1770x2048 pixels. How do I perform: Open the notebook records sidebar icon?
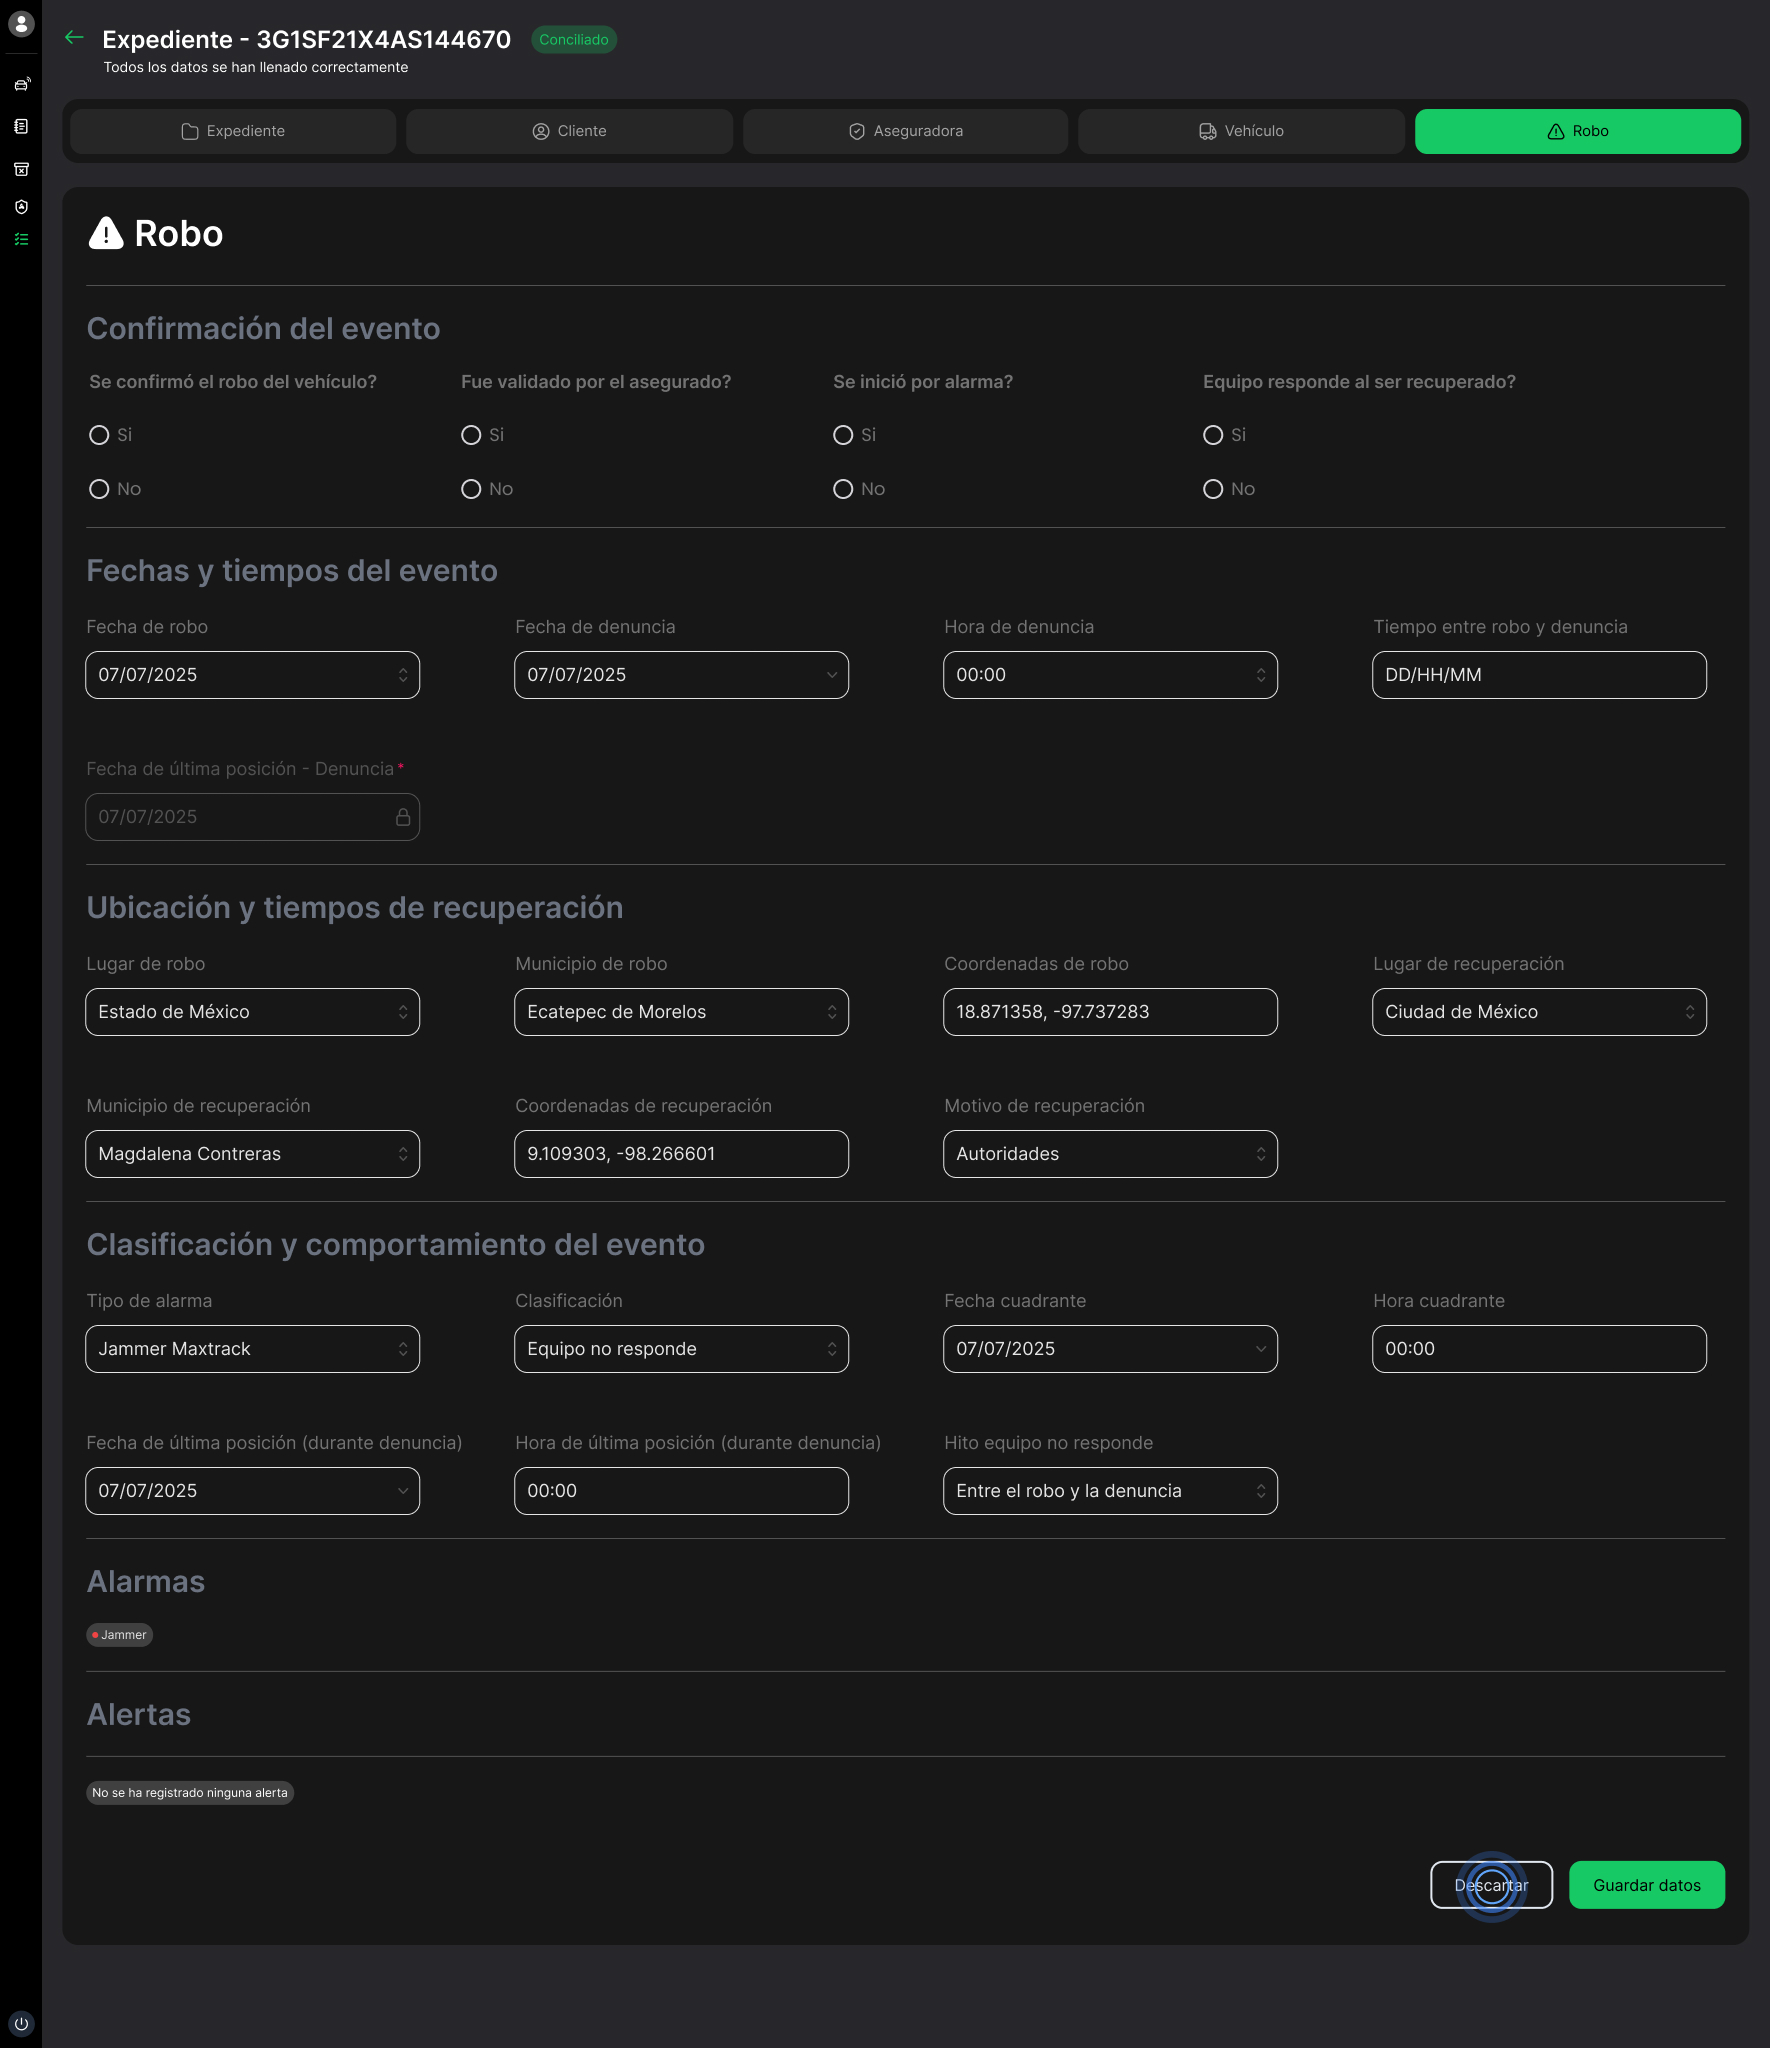[x=21, y=127]
